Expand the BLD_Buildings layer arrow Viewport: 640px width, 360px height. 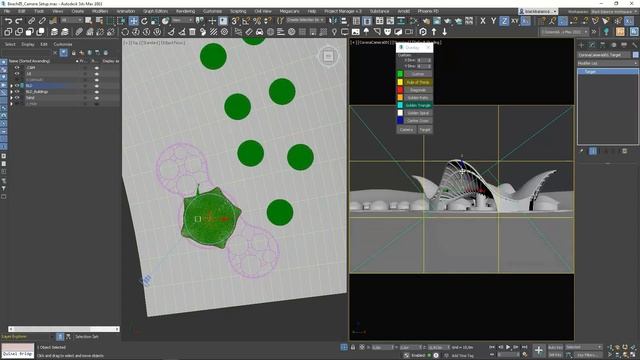(x=11, y=92)
